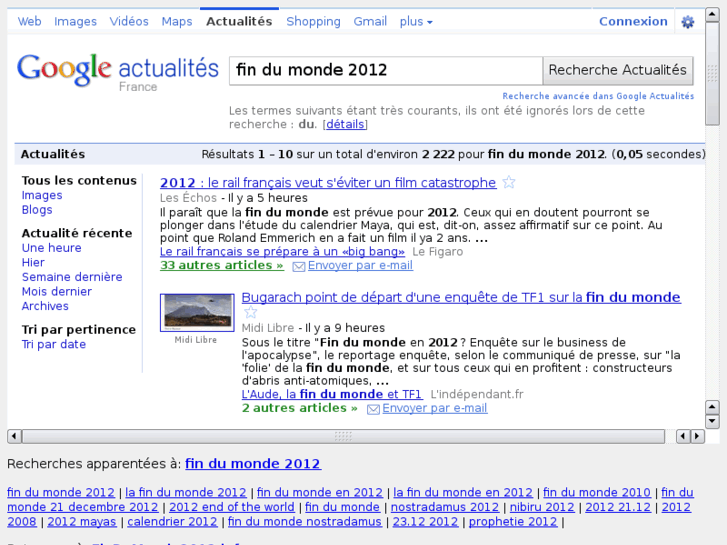Open related search 'nostradamus 2012'
This screenshot has height=545, width=727.
click(445, 507)
